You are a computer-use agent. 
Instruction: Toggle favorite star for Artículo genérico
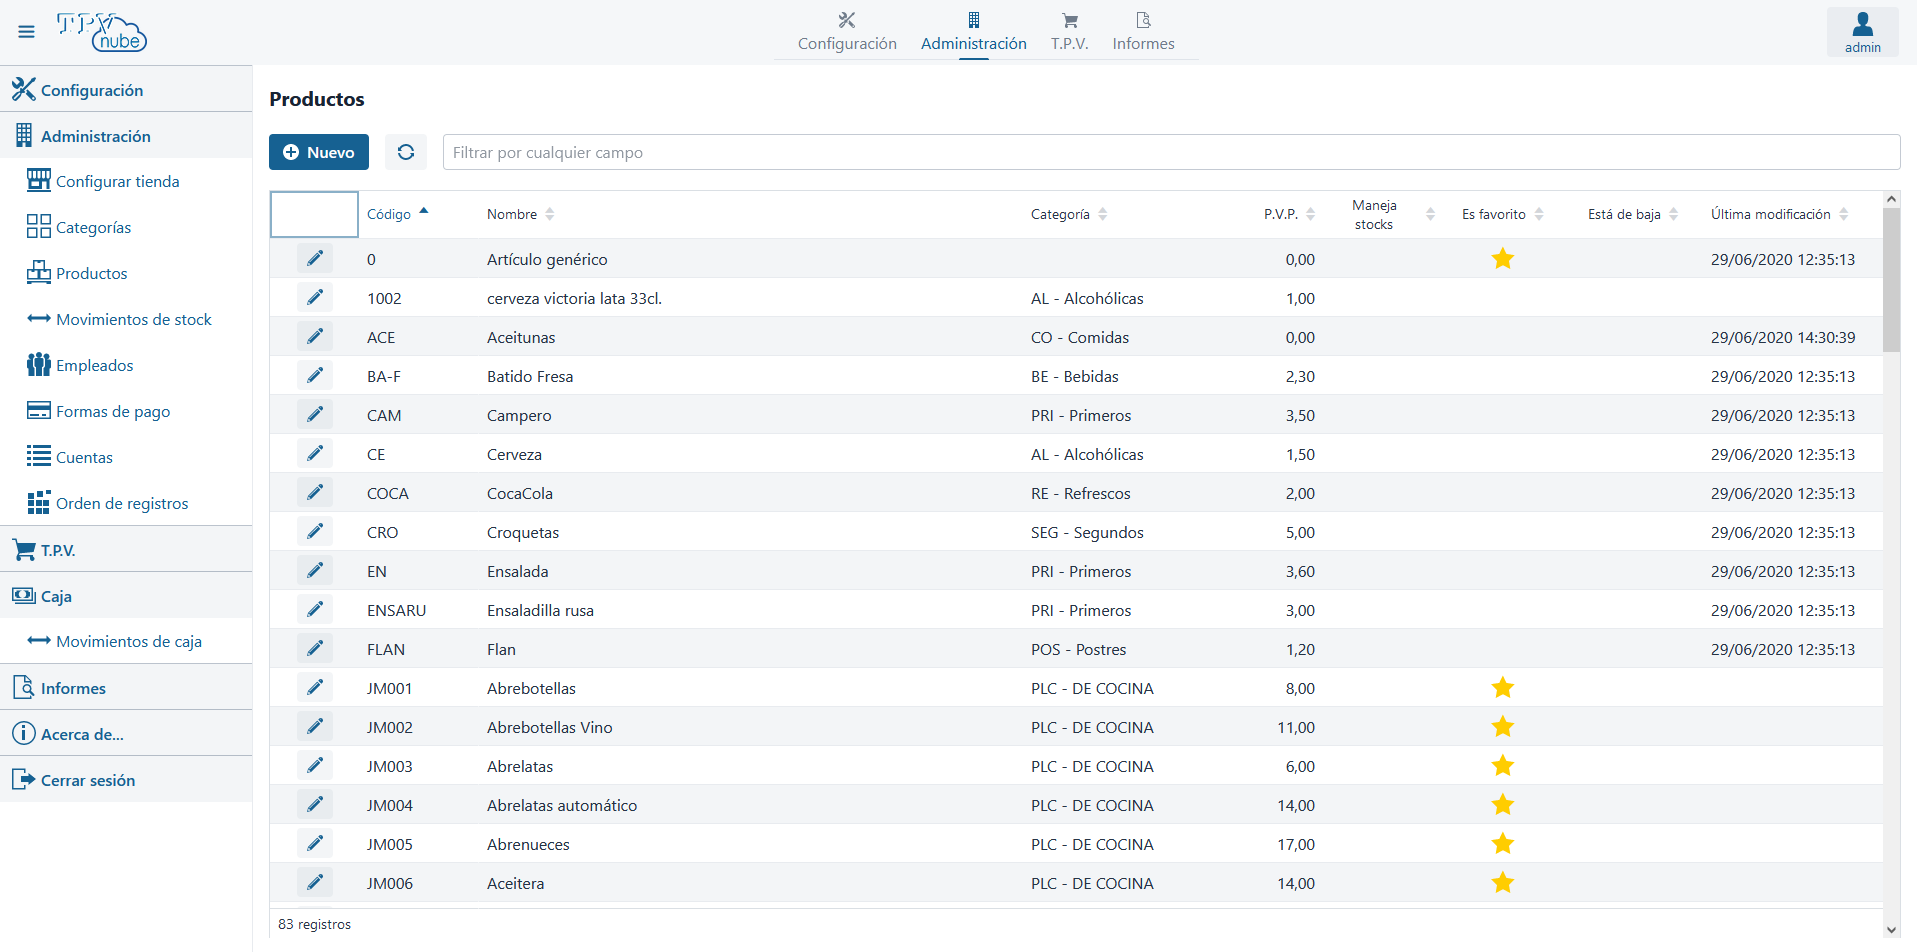(1502, 259)
